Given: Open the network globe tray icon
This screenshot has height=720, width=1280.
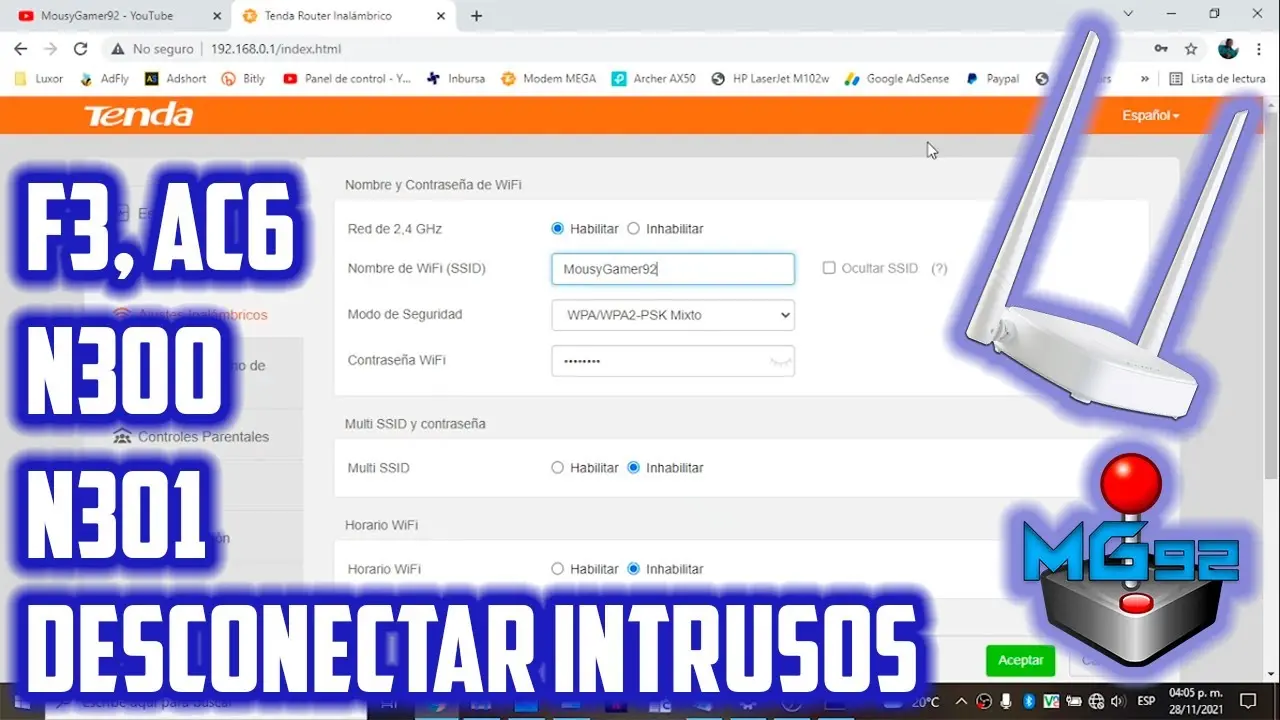Looking at the screenshot, I should point(1096,702).
